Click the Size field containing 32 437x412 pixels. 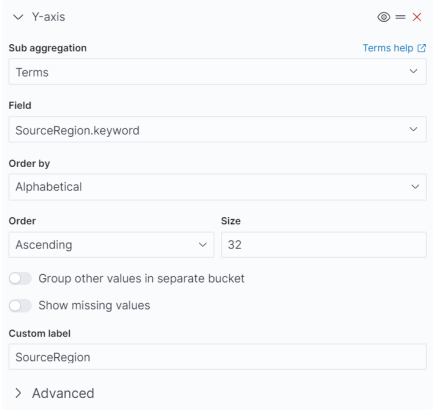tap(324, 245)
